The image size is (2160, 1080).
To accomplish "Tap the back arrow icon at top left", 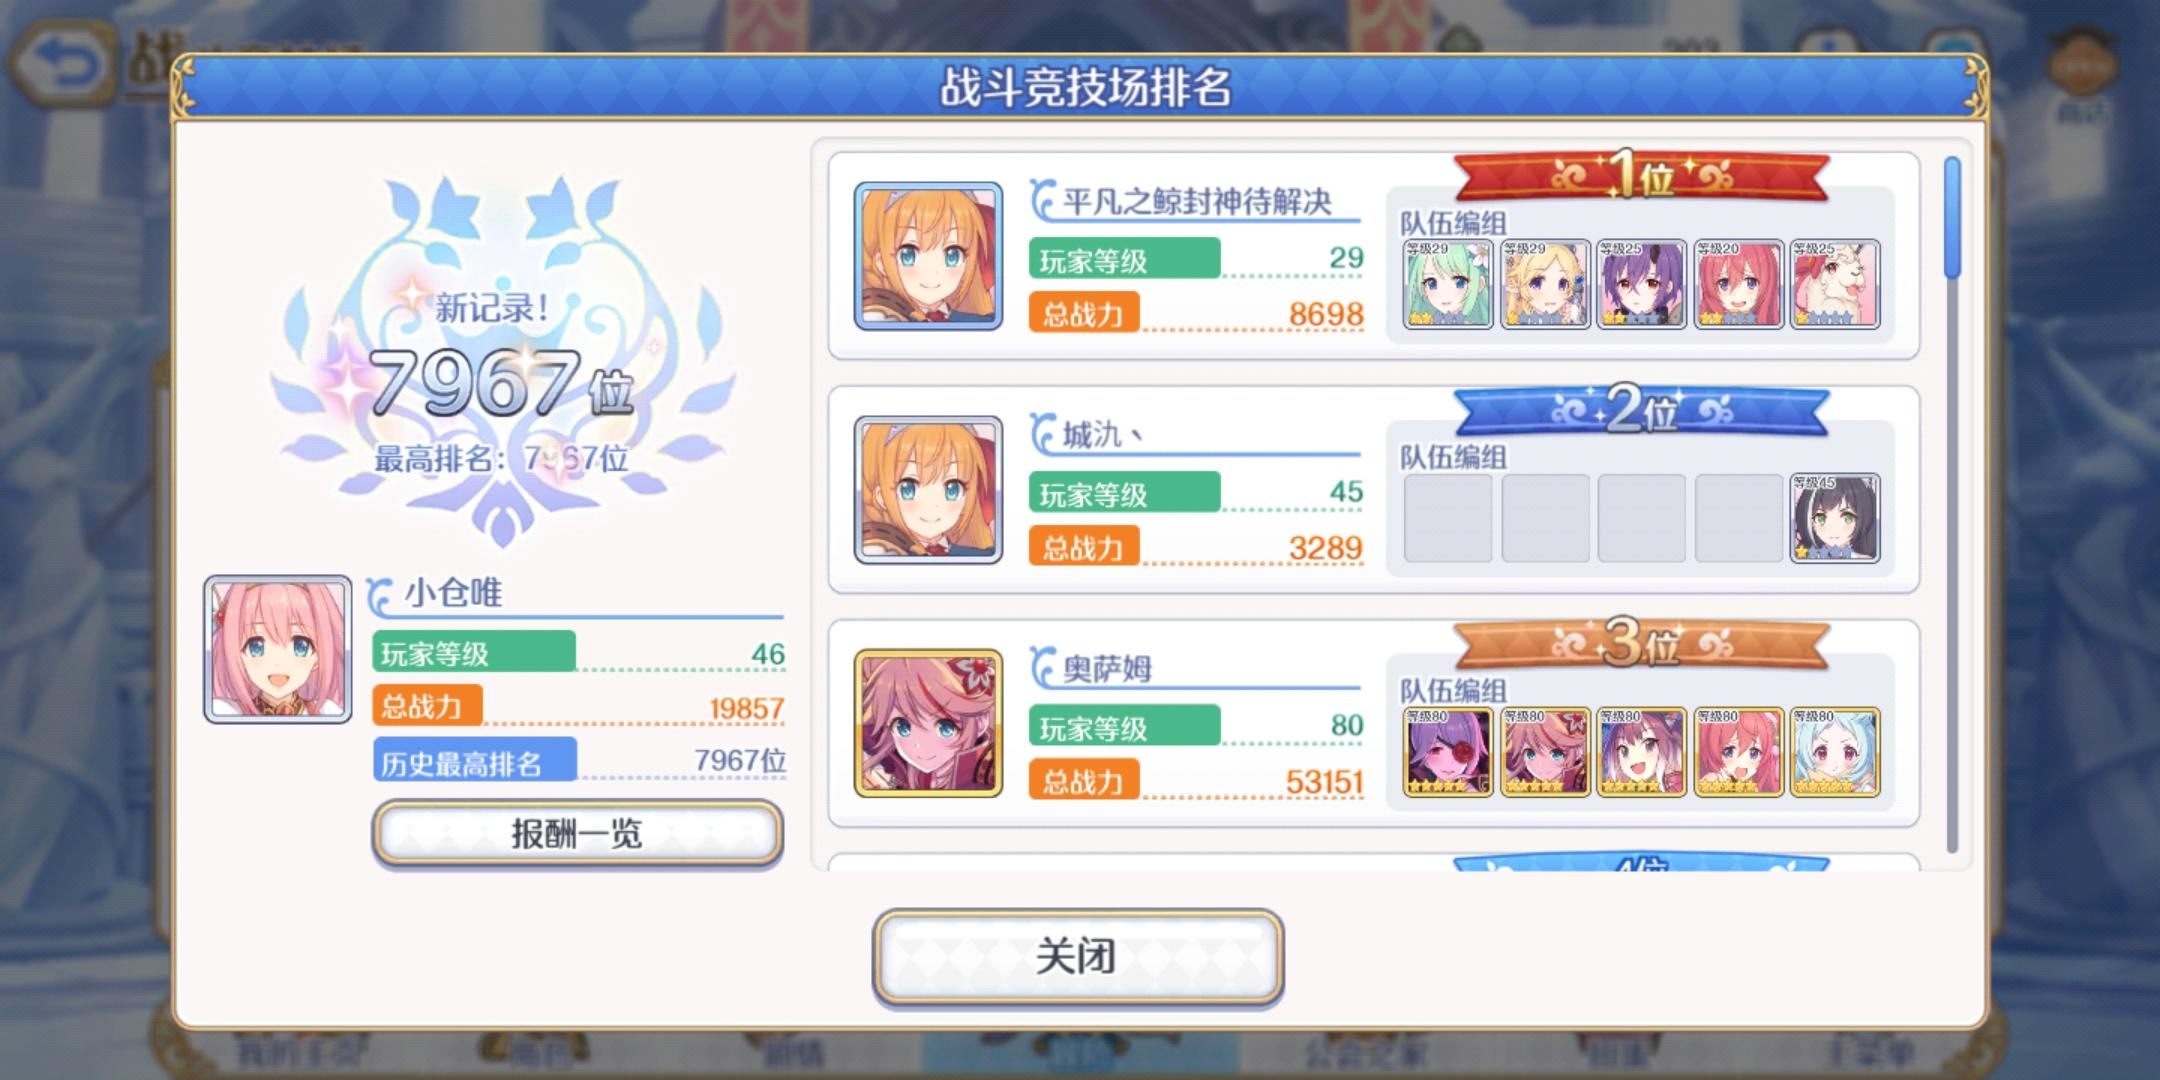I will tap(60, 67).
